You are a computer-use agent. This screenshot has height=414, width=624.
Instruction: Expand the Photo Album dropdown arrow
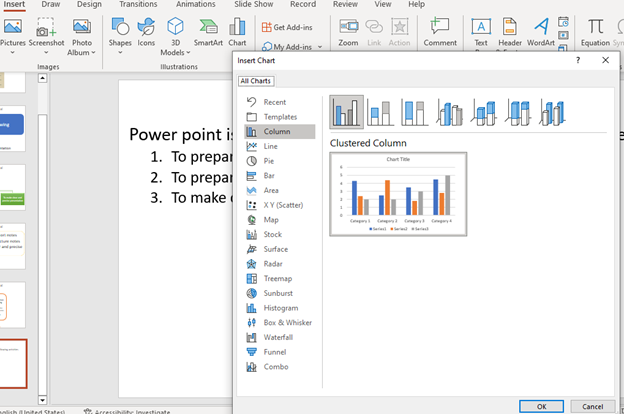pyautogui.click(x=94, y=53)
